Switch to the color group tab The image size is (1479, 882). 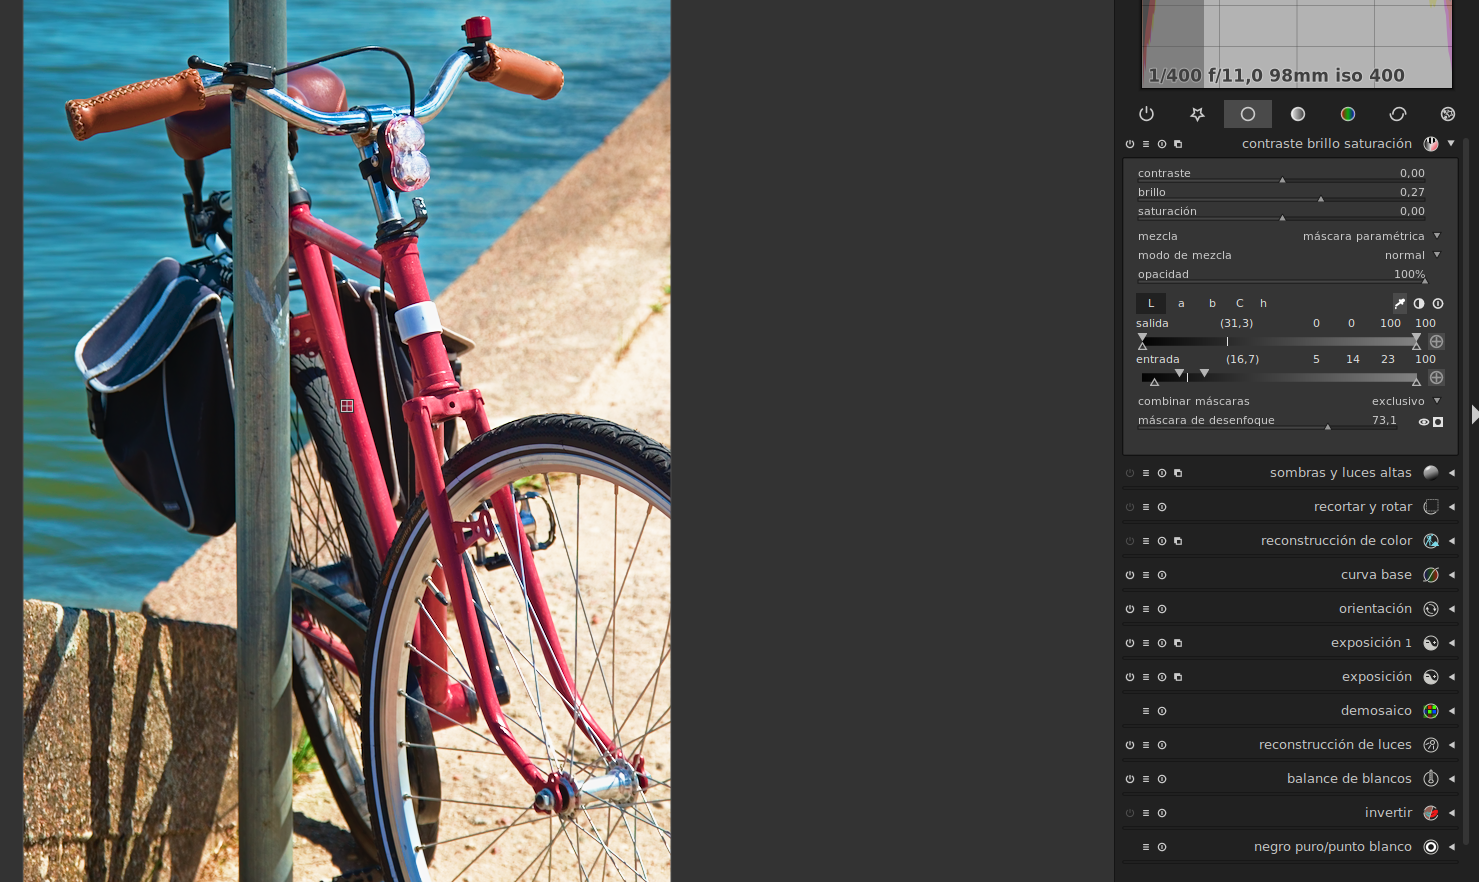click(x=1348, y=114)
